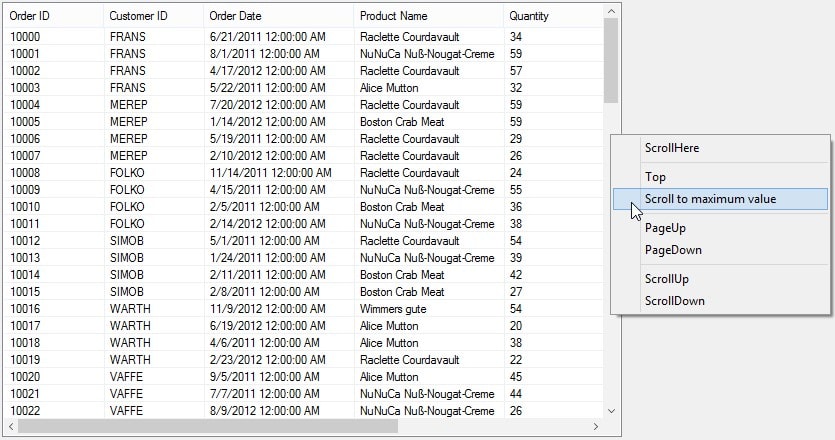Click order date 8/1/2011 12:00:00 AM

279,54
